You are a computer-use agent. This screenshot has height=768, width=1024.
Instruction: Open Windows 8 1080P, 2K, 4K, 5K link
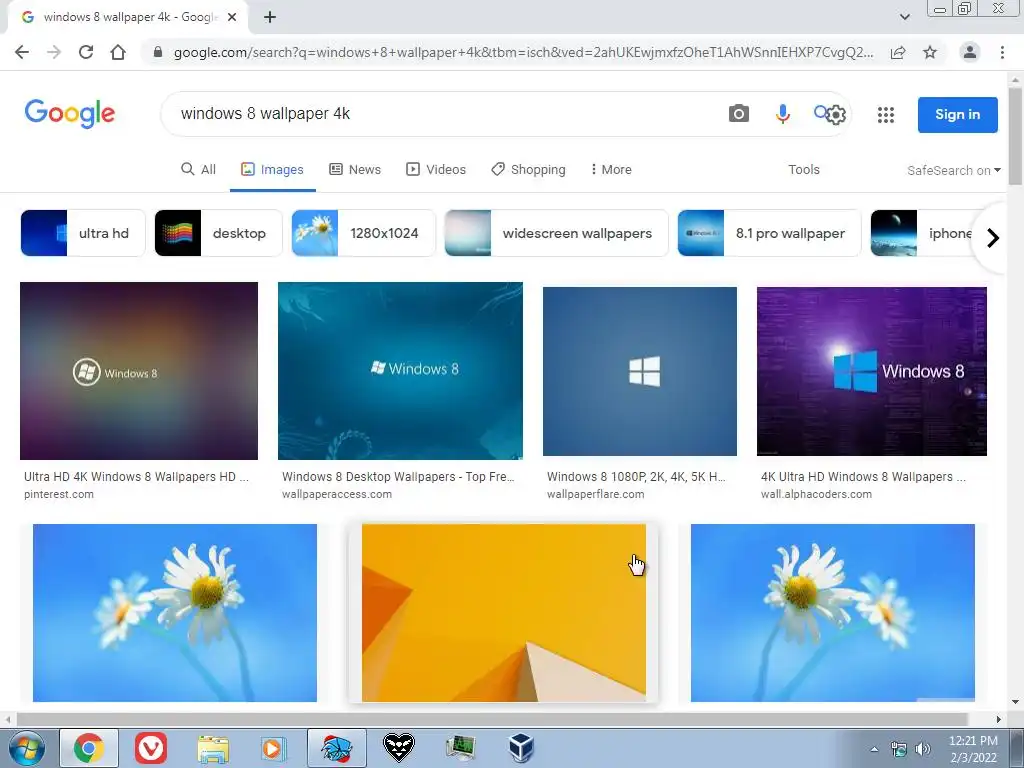[636, 477]
